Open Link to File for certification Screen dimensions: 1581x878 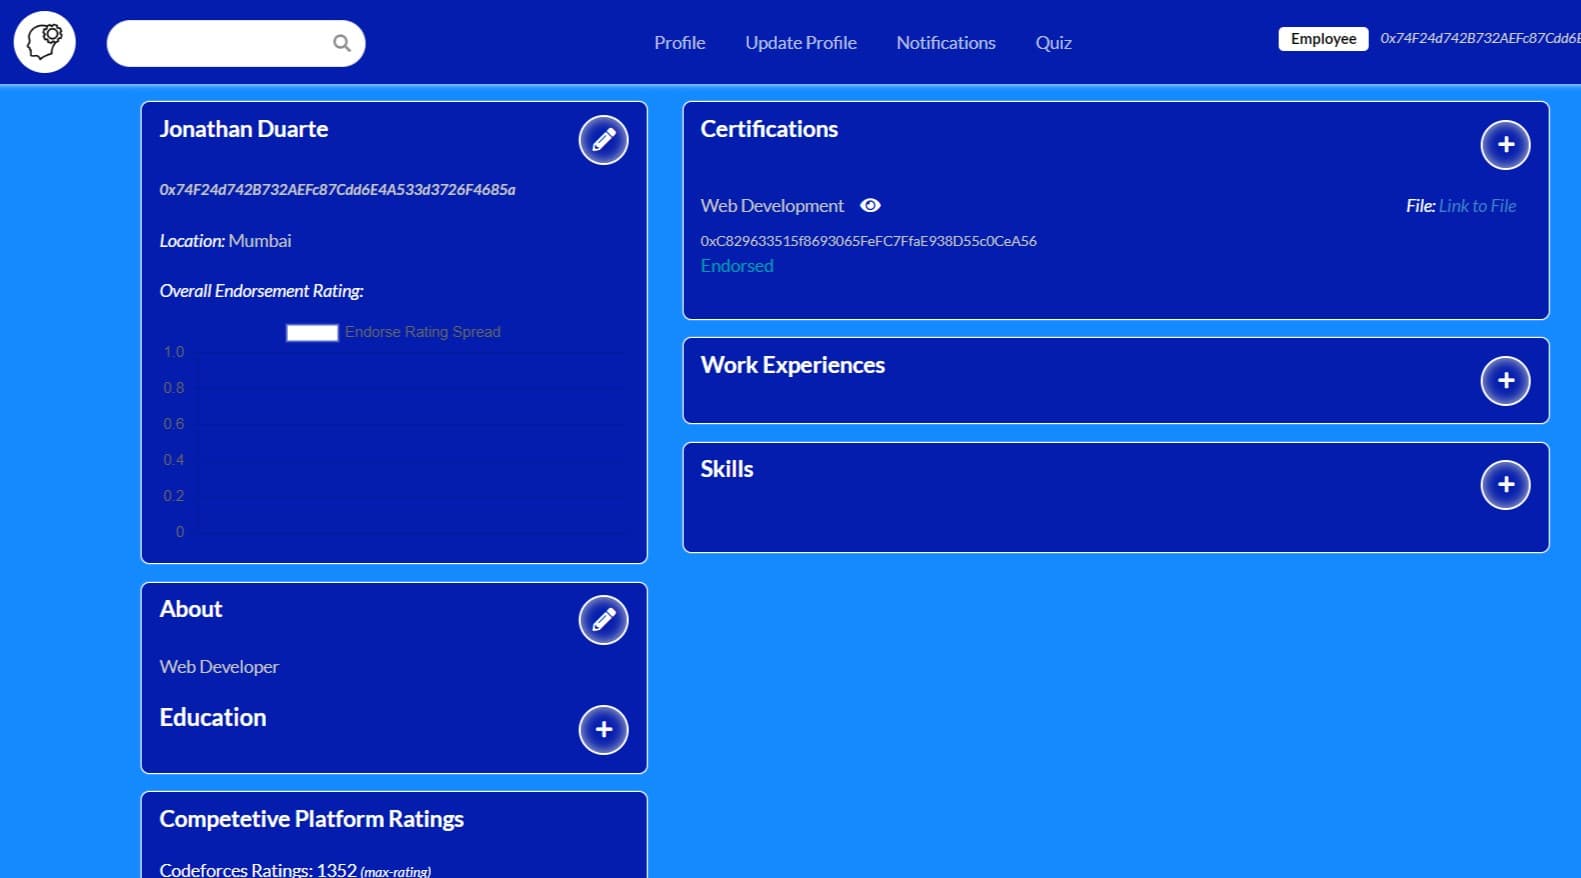[x=1477, y=206]
